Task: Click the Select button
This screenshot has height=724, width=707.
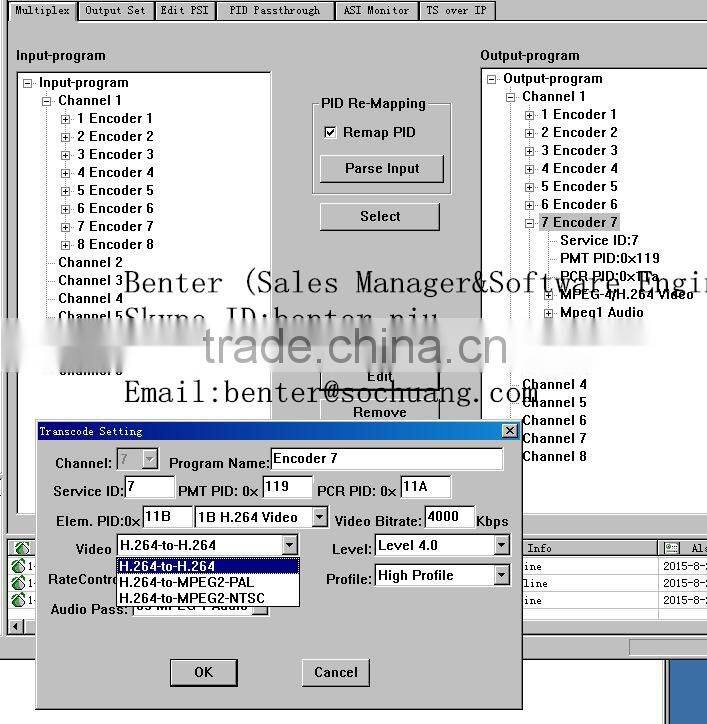Action: [x=380, y=217]
